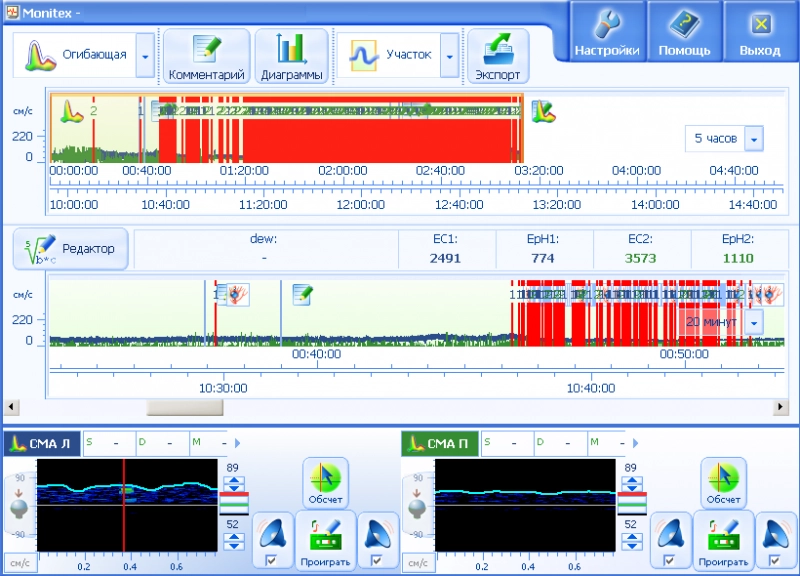The width and height of the screenshot is (800, 576).
Task: Click the horizontal scrollbar thumb under the timeline
Action: point(185,407)
